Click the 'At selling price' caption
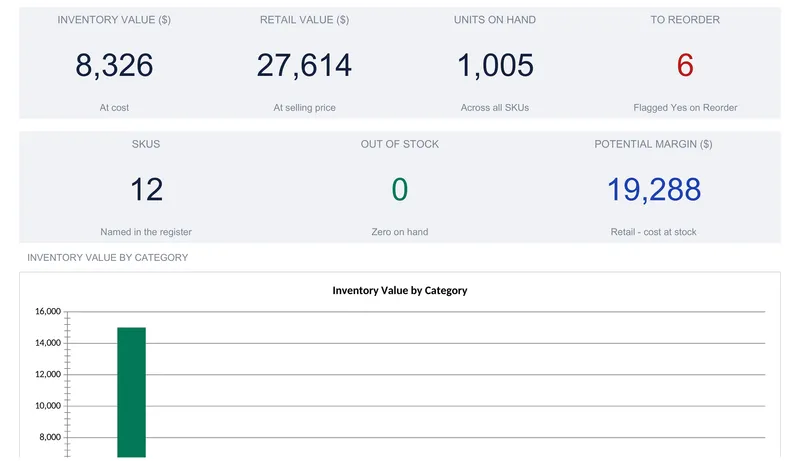The width and height of the screenshot is (800, 461). pos(305,108)
